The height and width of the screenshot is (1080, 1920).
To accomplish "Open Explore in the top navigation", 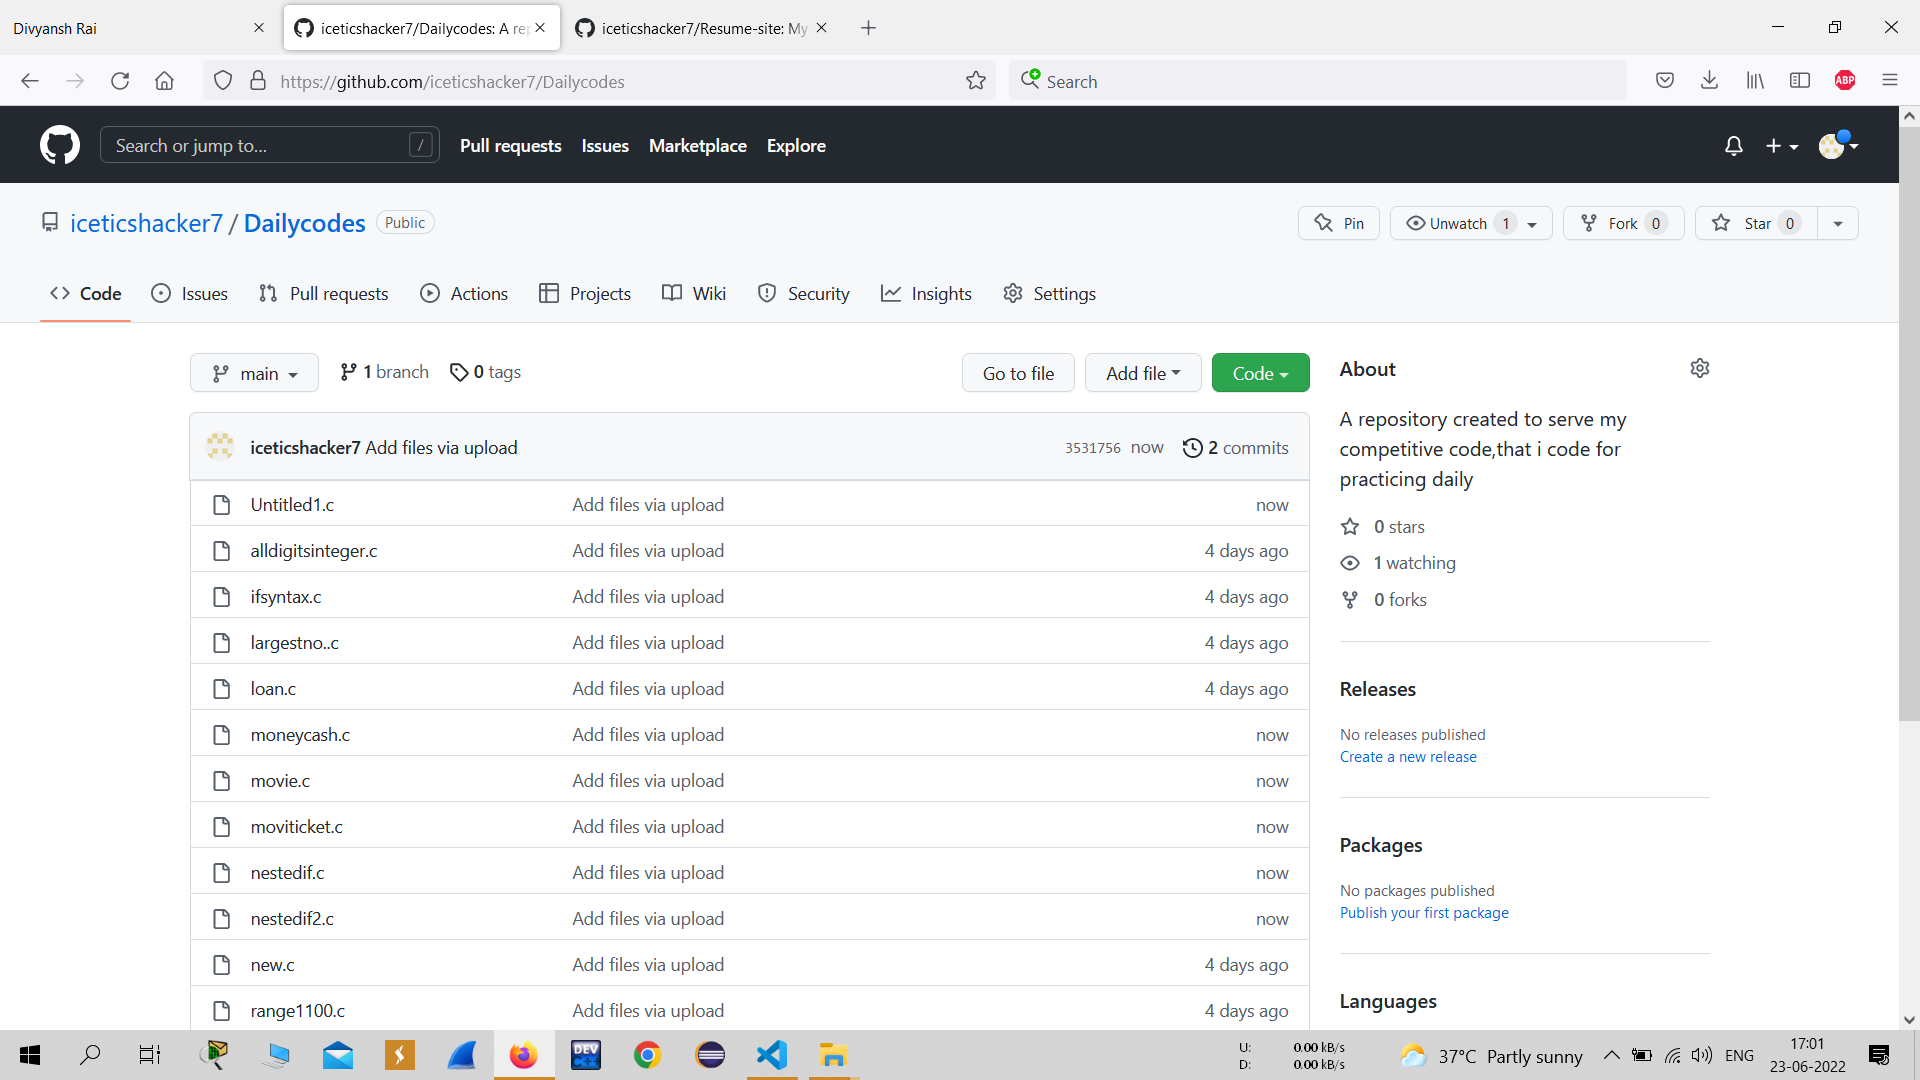I will tap(796, 146).
